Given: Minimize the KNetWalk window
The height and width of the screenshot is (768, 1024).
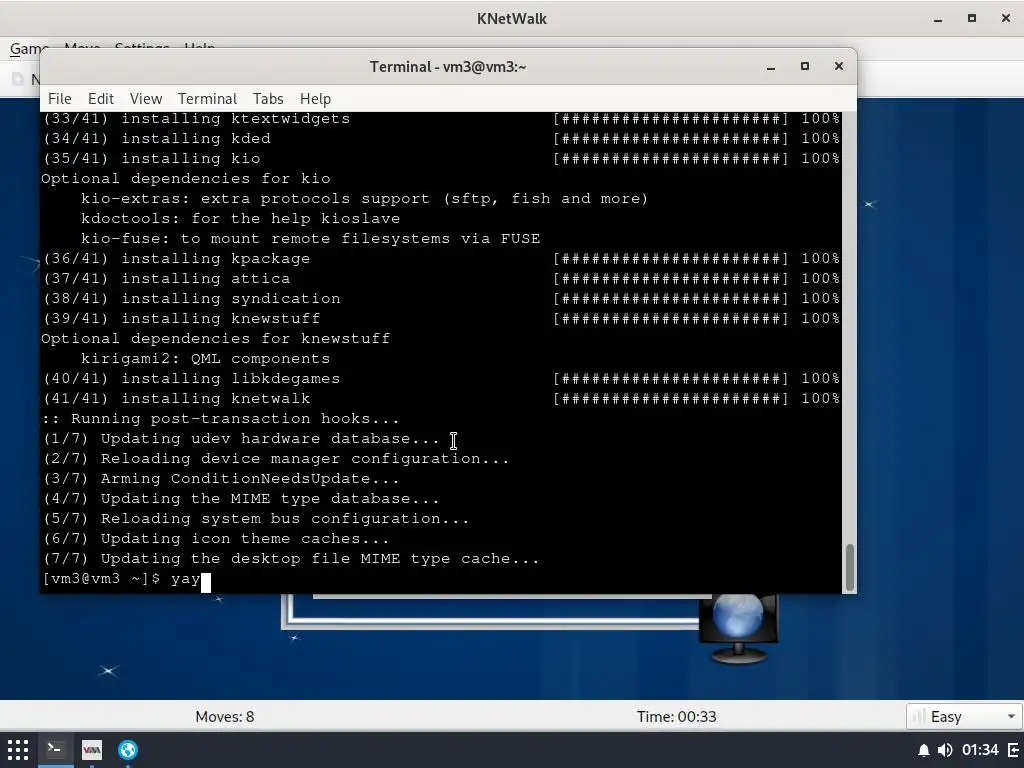Looking at the screenshot, I should [938, 19].
